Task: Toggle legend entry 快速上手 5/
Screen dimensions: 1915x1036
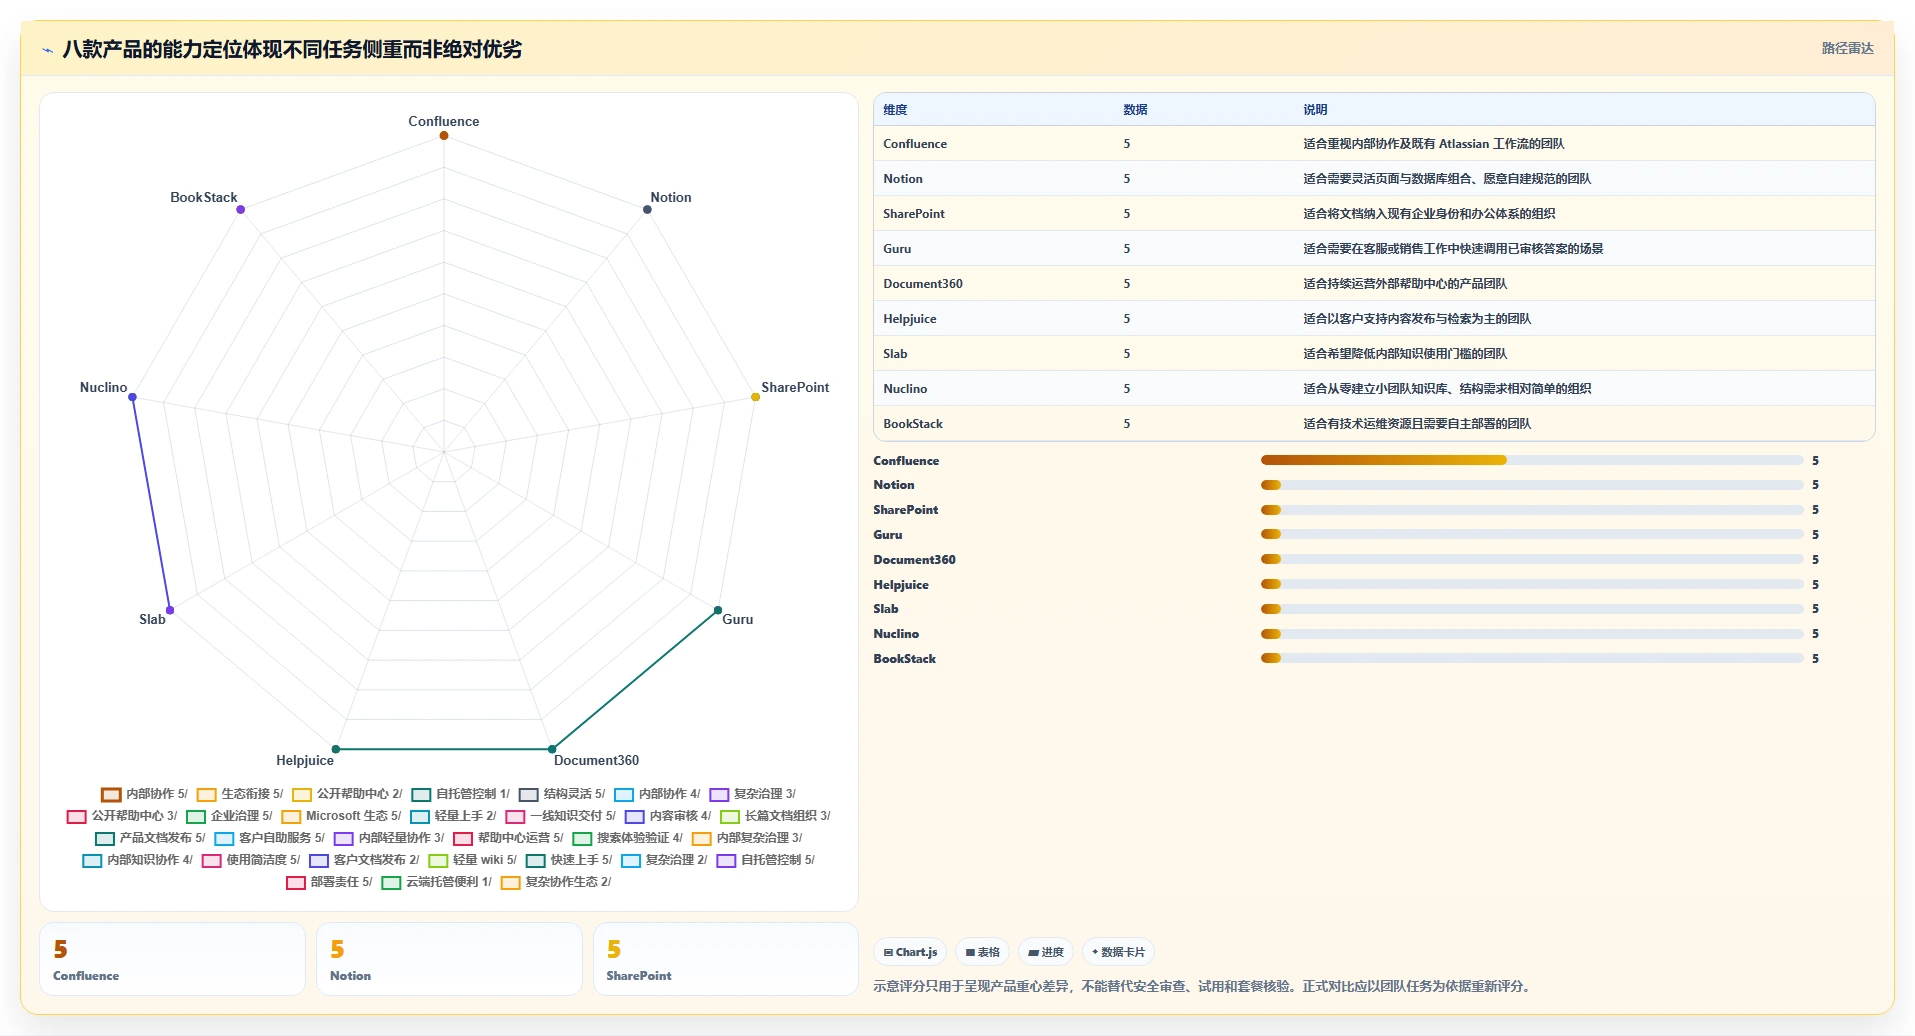Action: 569,860
